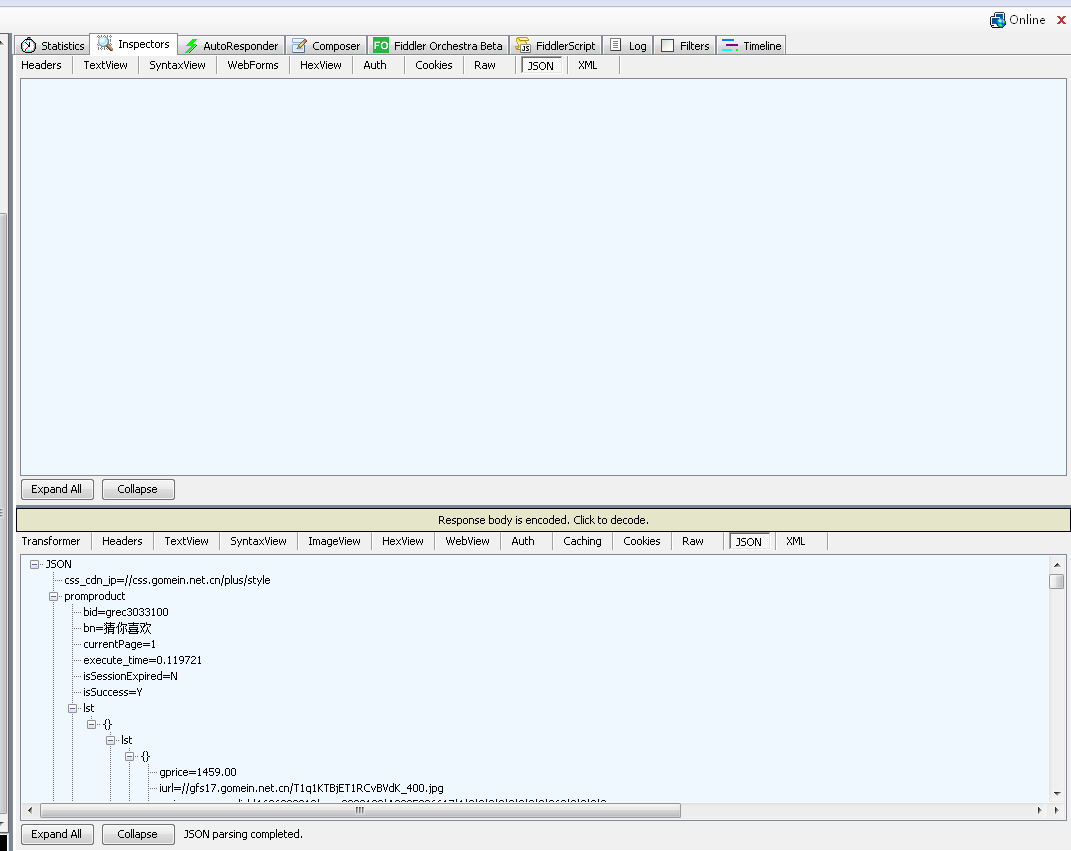
Task: Close the panel with red X
Action: 1061,20
